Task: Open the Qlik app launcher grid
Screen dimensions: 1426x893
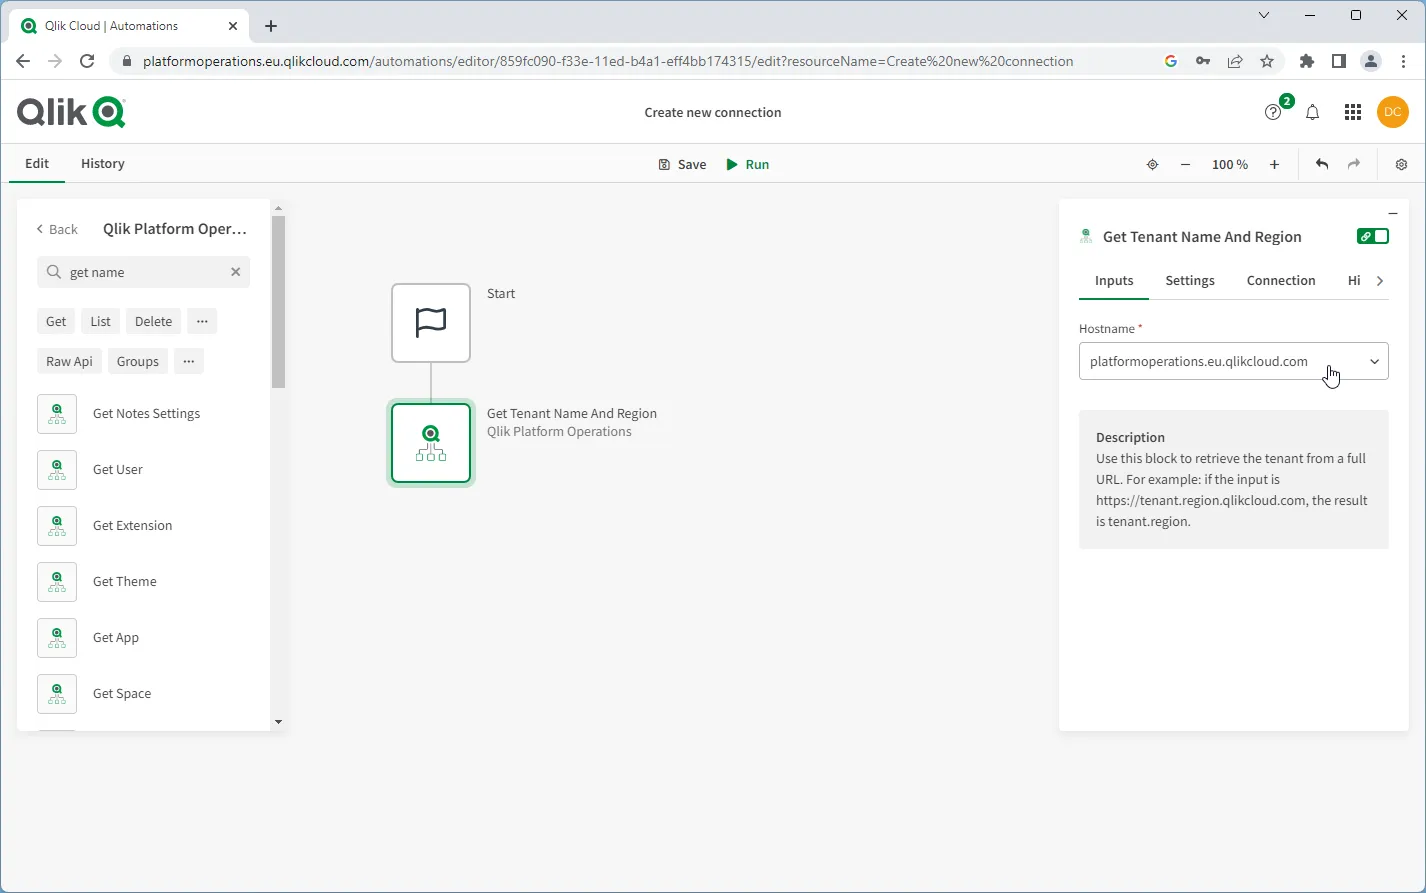Action: pyautogui.click(x=1353, y=112)
